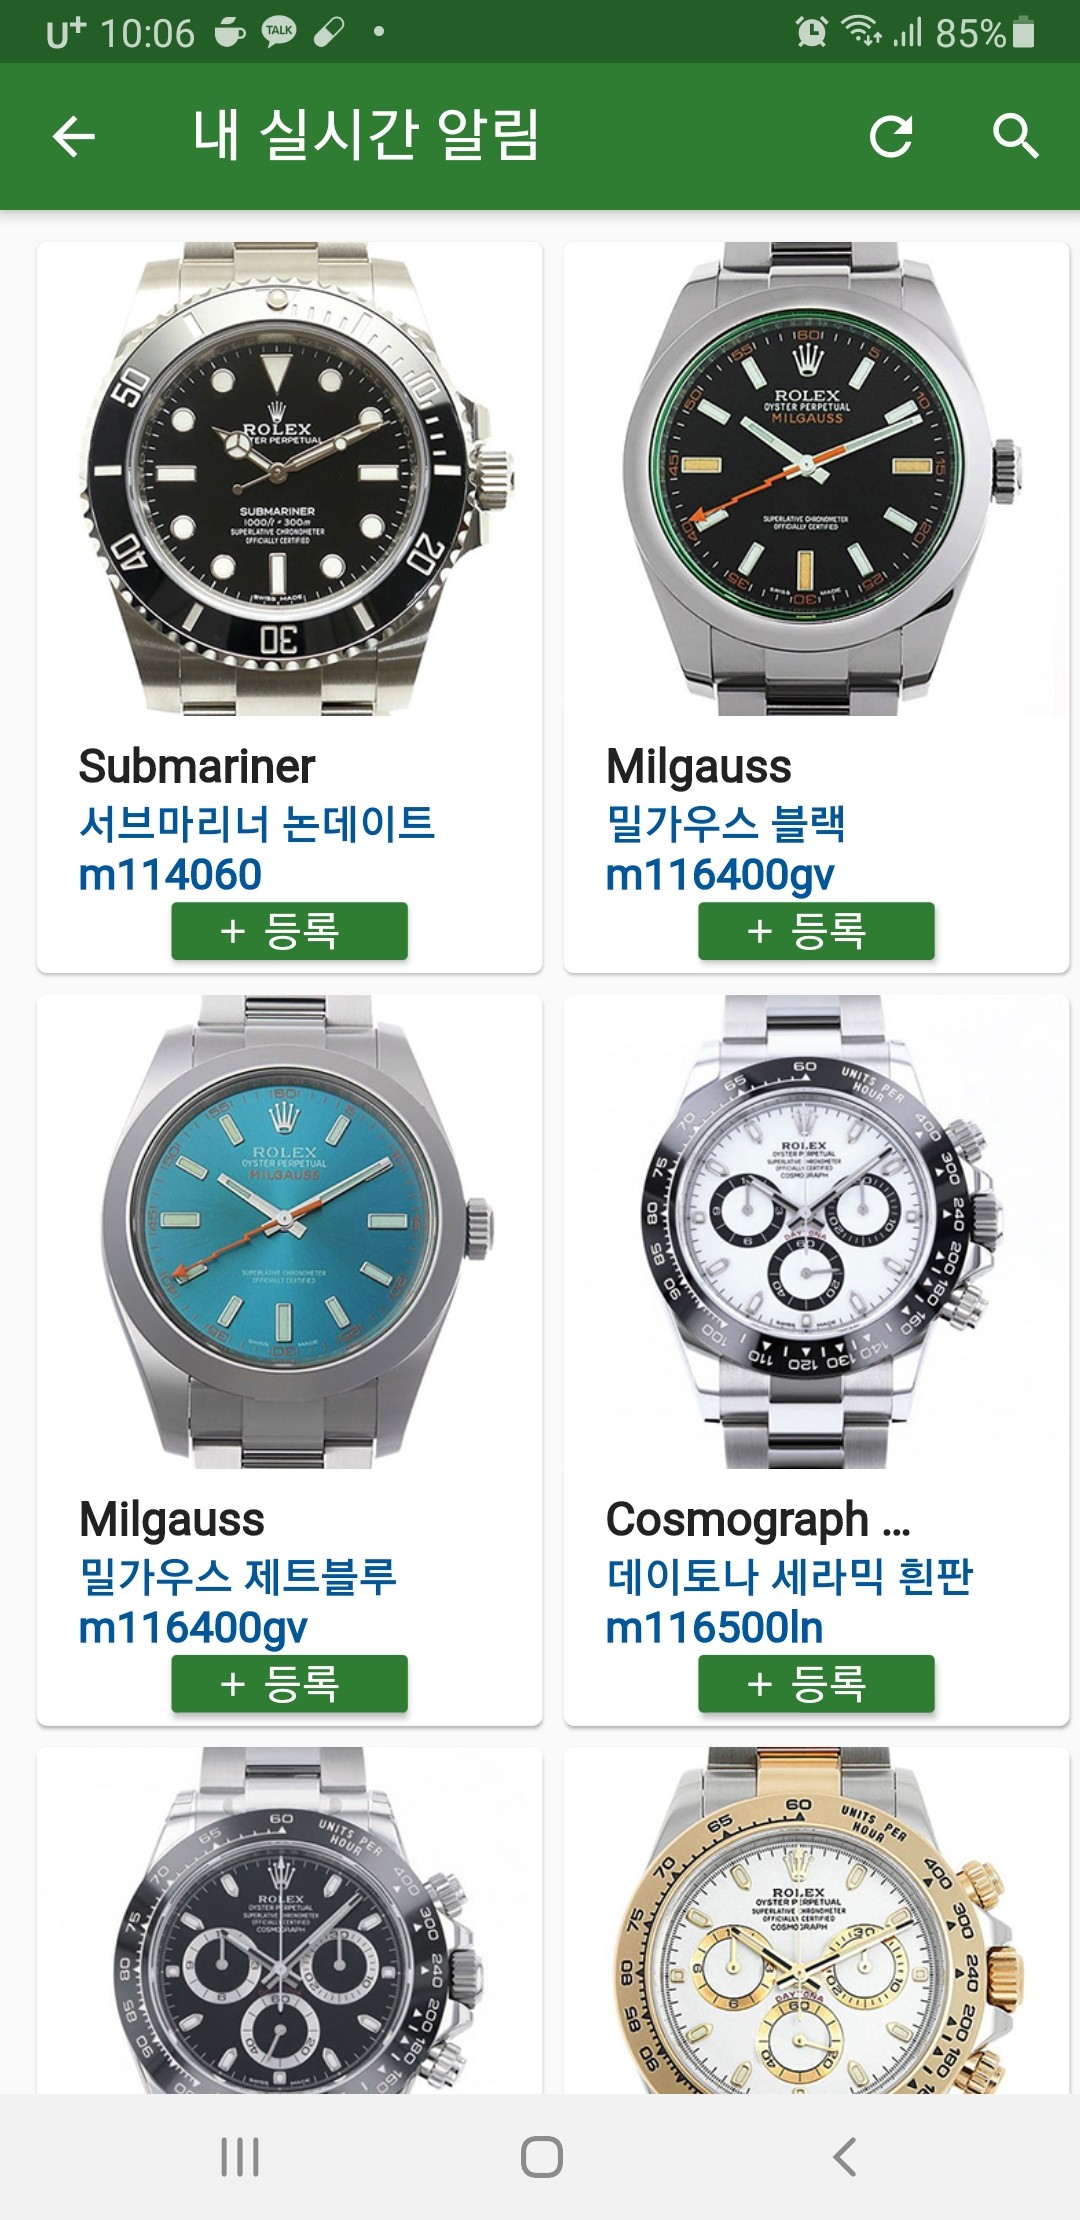The height and width of the screenshot is (2220, 1080).
Task: Register alert for Cosmograph m116500ln
Action: pos(816,1684)
